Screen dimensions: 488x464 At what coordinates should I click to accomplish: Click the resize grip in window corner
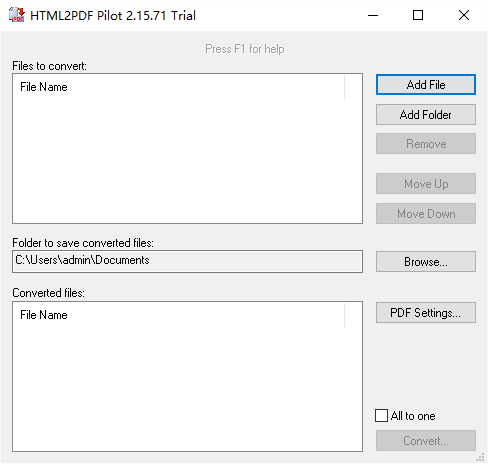point(480,457)
